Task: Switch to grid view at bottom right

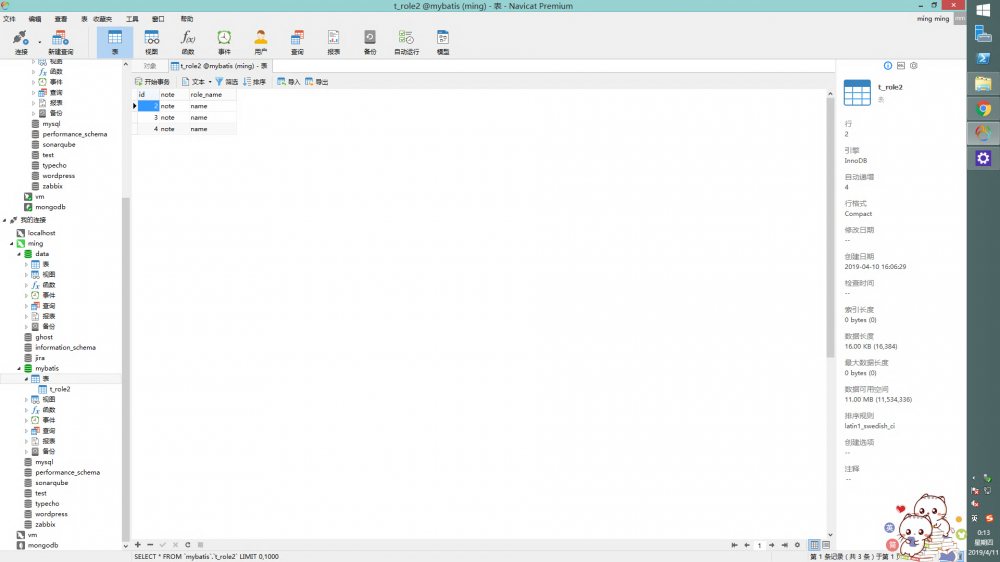Action: (x=814, y=545)
